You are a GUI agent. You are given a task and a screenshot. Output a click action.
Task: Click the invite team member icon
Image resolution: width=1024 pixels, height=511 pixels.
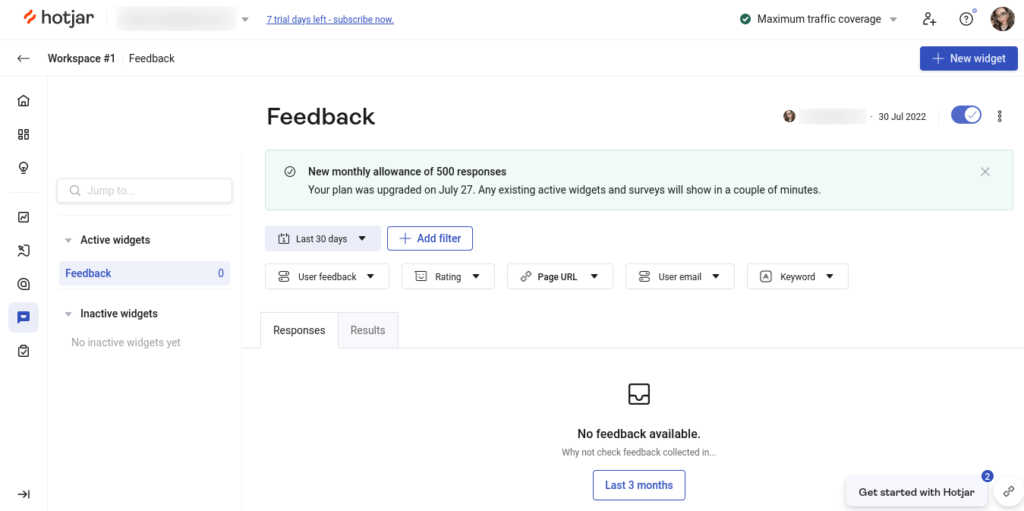[930, 19]
